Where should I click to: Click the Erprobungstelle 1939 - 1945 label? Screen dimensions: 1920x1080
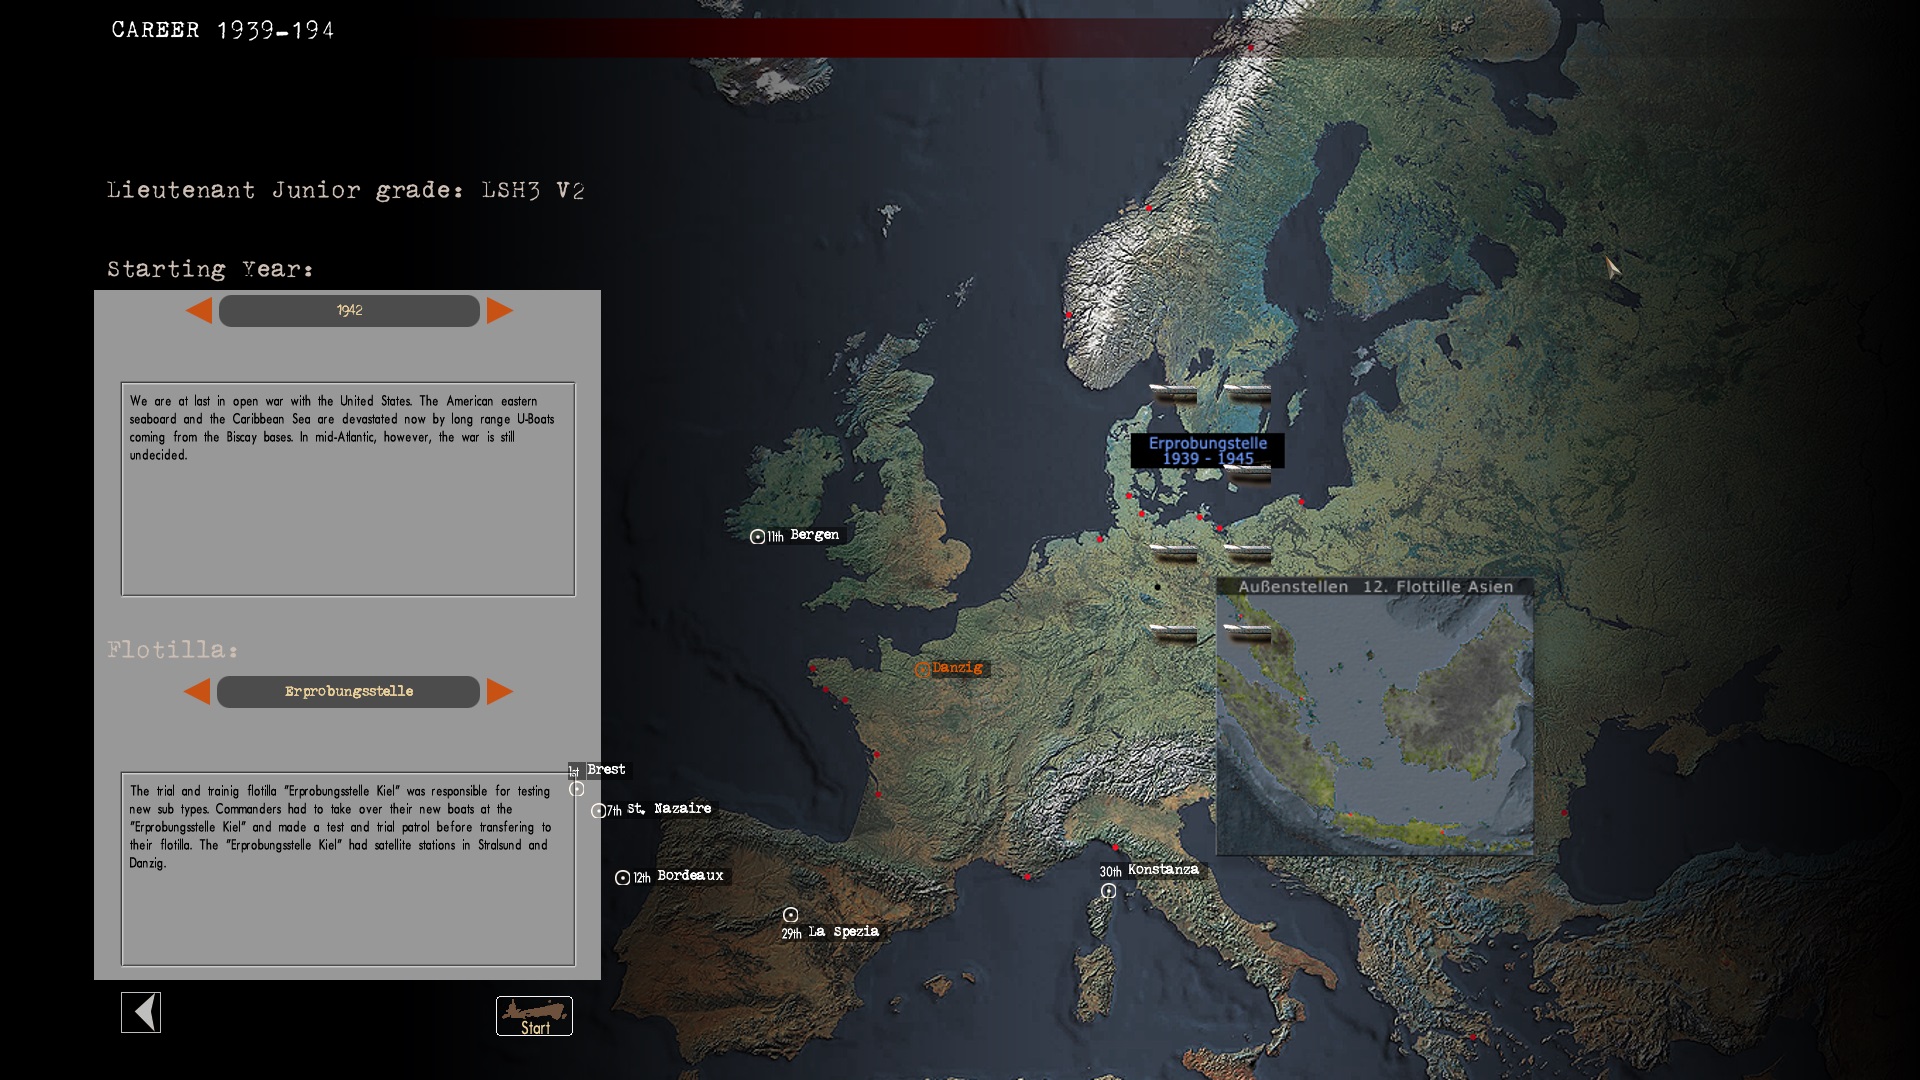click(x=1207, y=451)
